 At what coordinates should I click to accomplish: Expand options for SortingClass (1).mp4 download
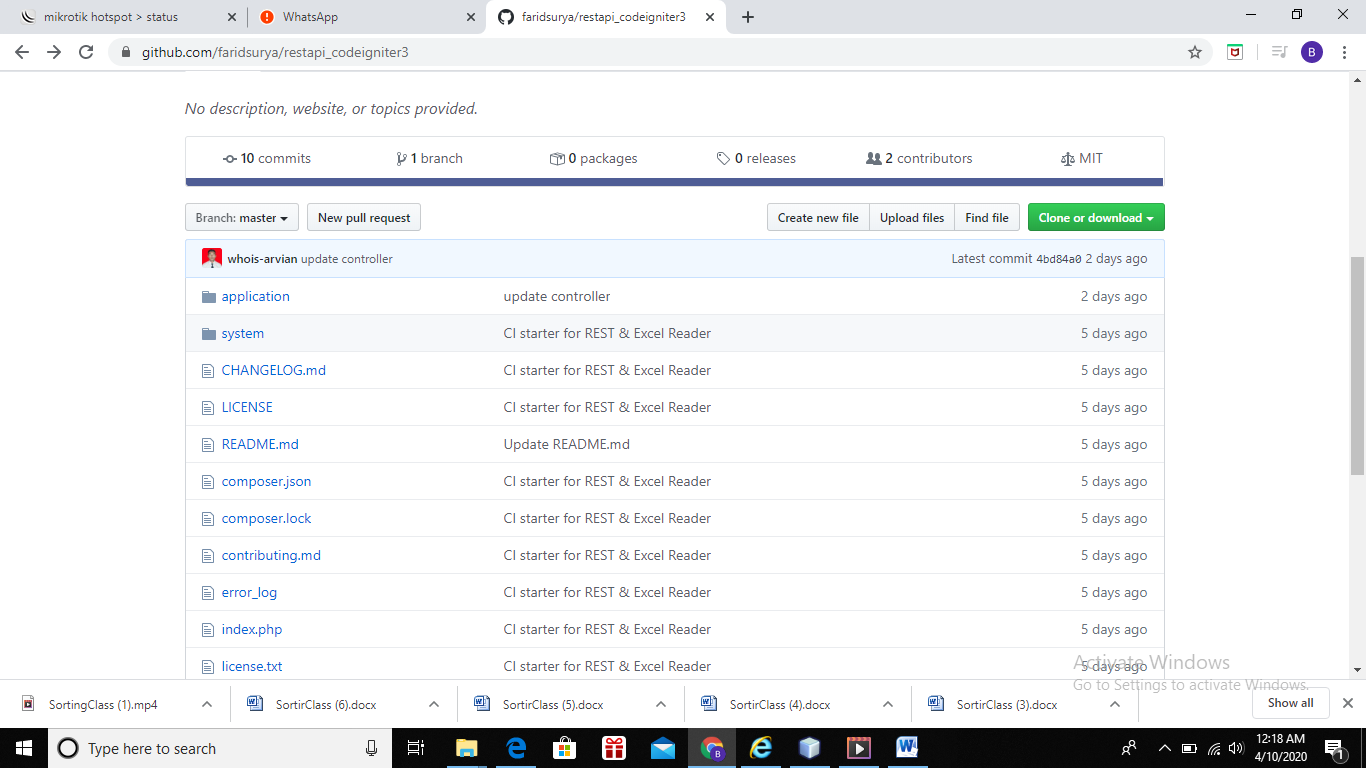pyautogui.click(x=207, y=704)
